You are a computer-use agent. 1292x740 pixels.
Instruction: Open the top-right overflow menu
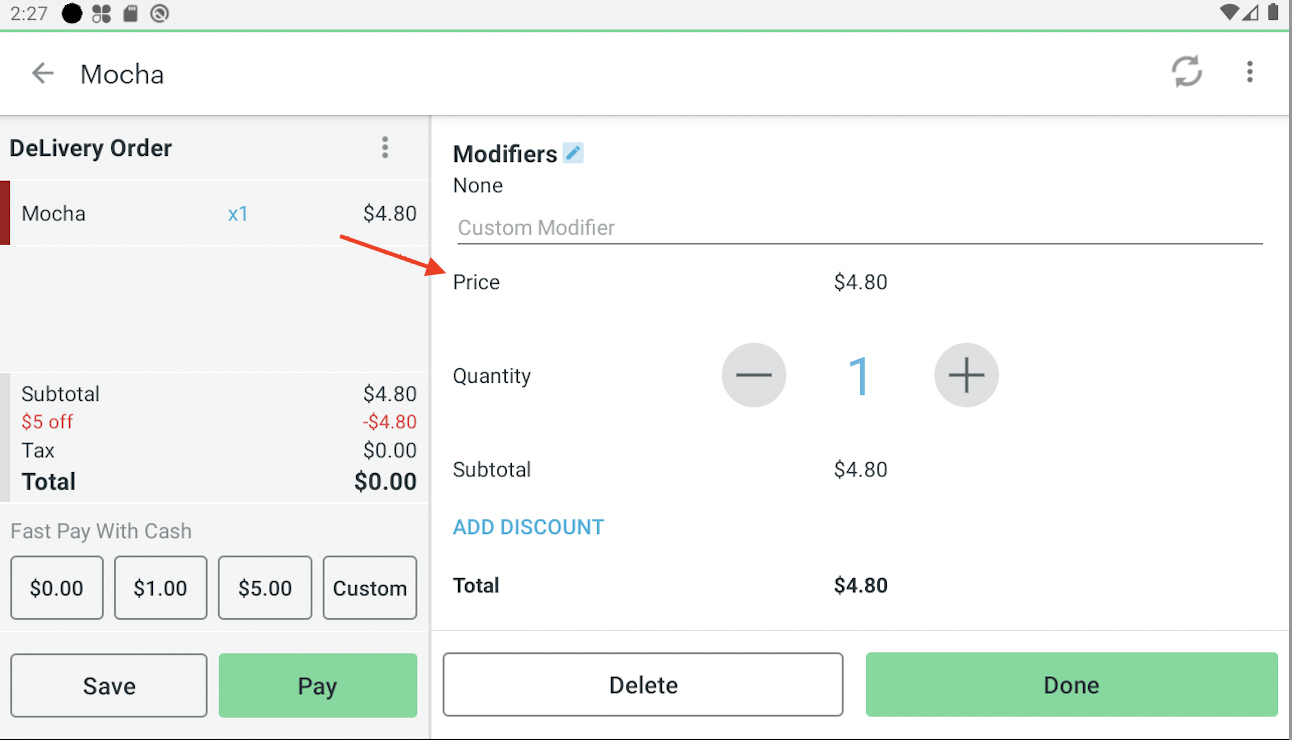point(1249,72)
